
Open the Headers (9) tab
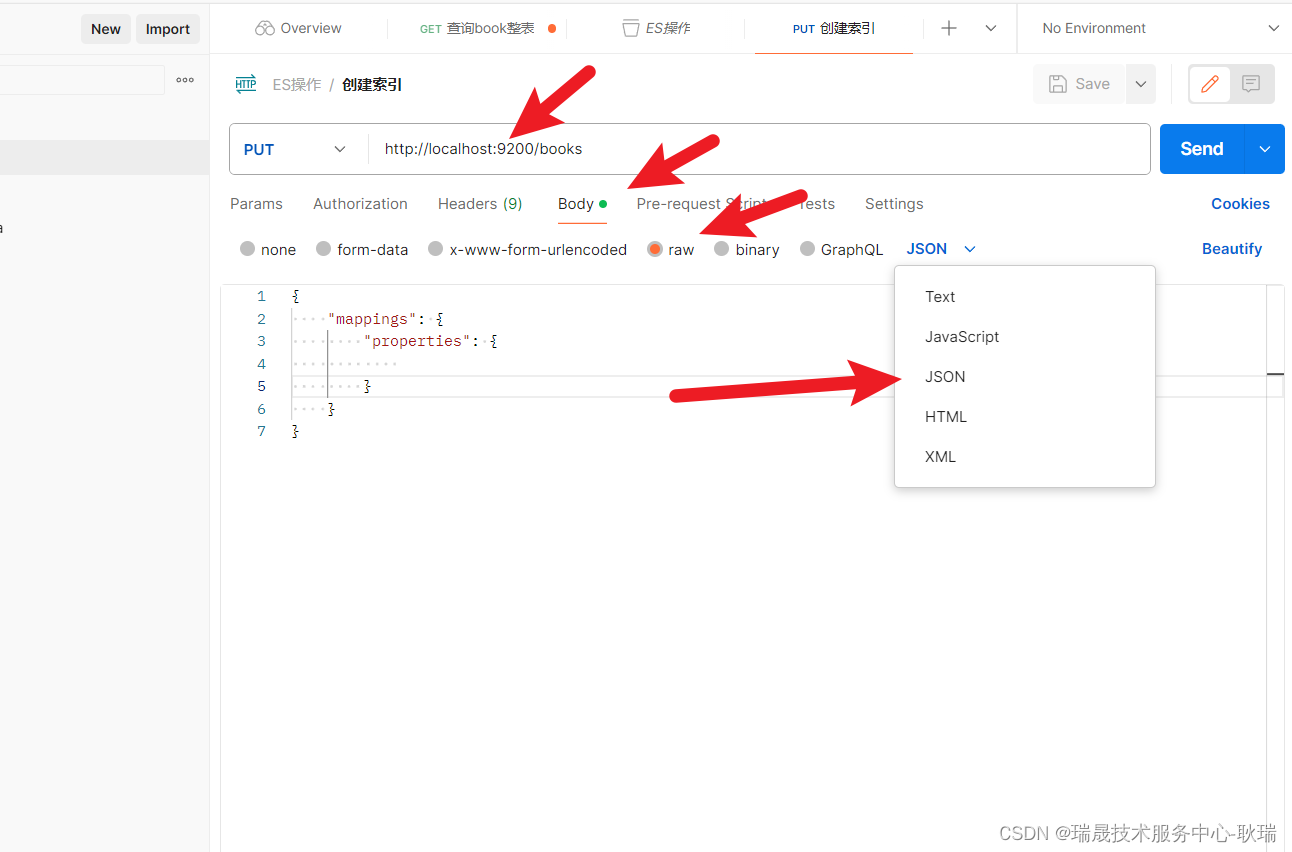(x=480, y=204)
